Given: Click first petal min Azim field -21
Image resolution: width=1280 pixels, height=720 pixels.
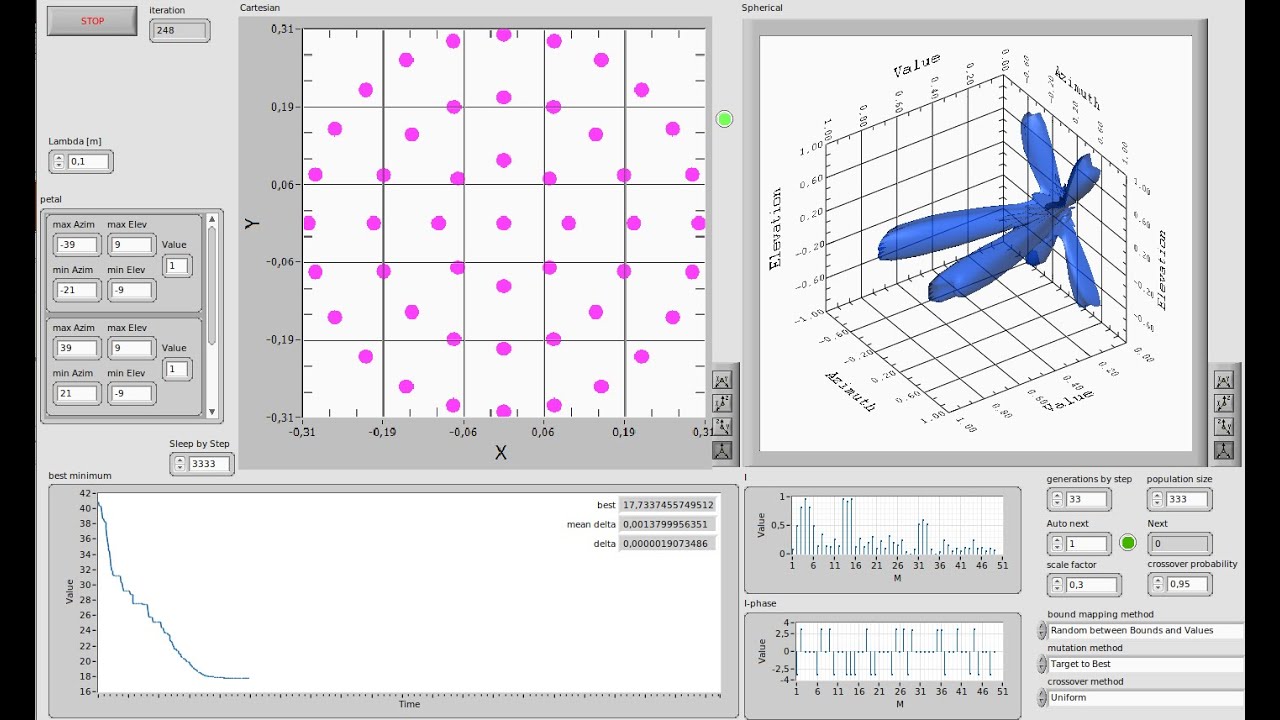Looking at the screenshot, I should pos(77,291).
